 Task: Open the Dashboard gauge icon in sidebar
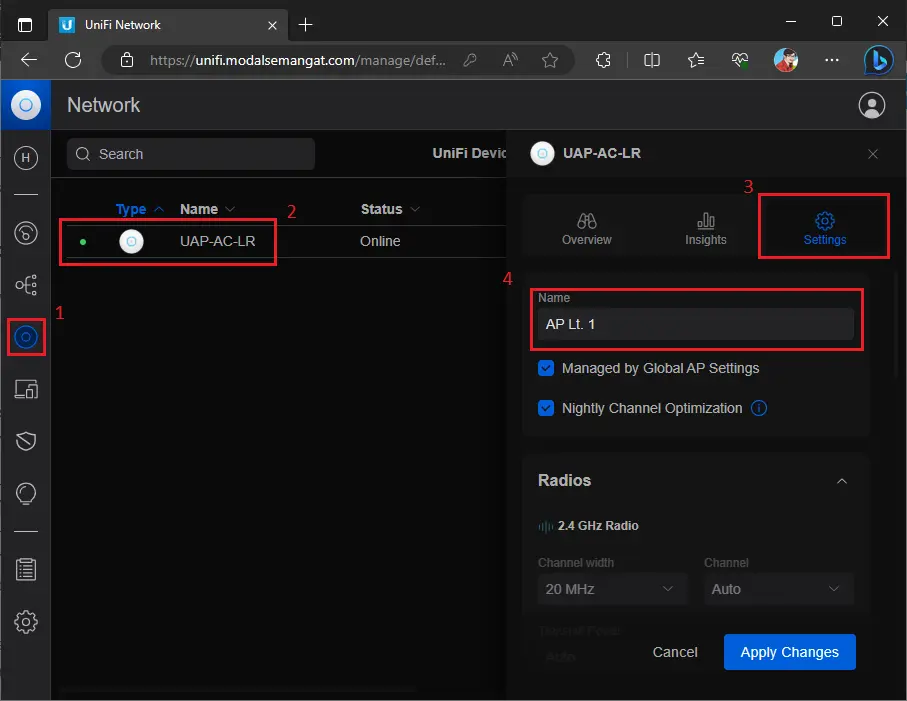click(x=25, y=233)
